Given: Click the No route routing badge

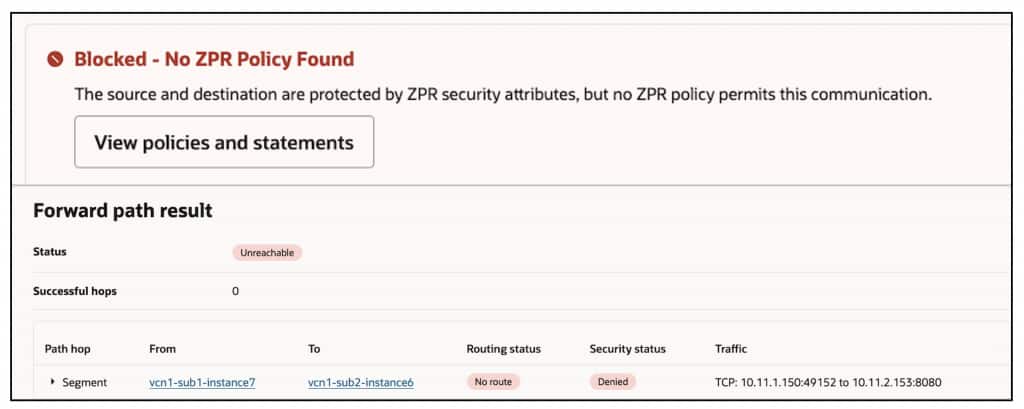Looking at the screenshot, I should [x=493, y=382].
